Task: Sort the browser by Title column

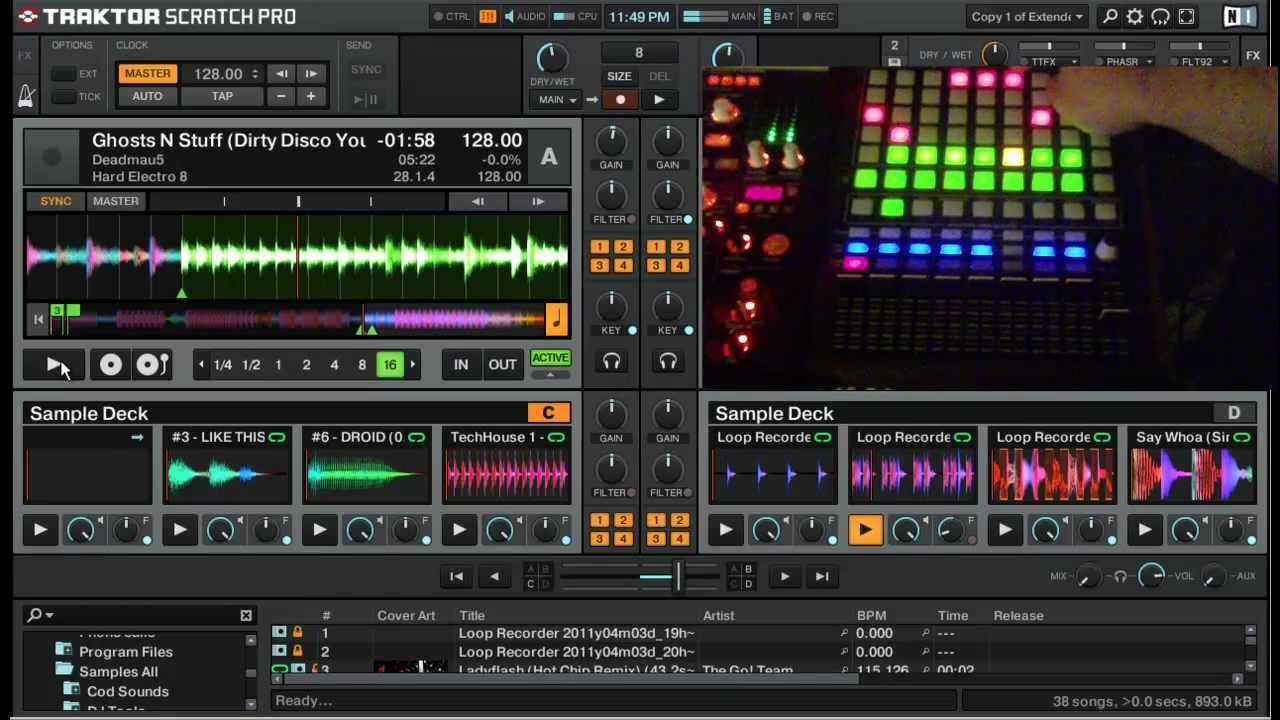Action: click(x=472, y=616)
